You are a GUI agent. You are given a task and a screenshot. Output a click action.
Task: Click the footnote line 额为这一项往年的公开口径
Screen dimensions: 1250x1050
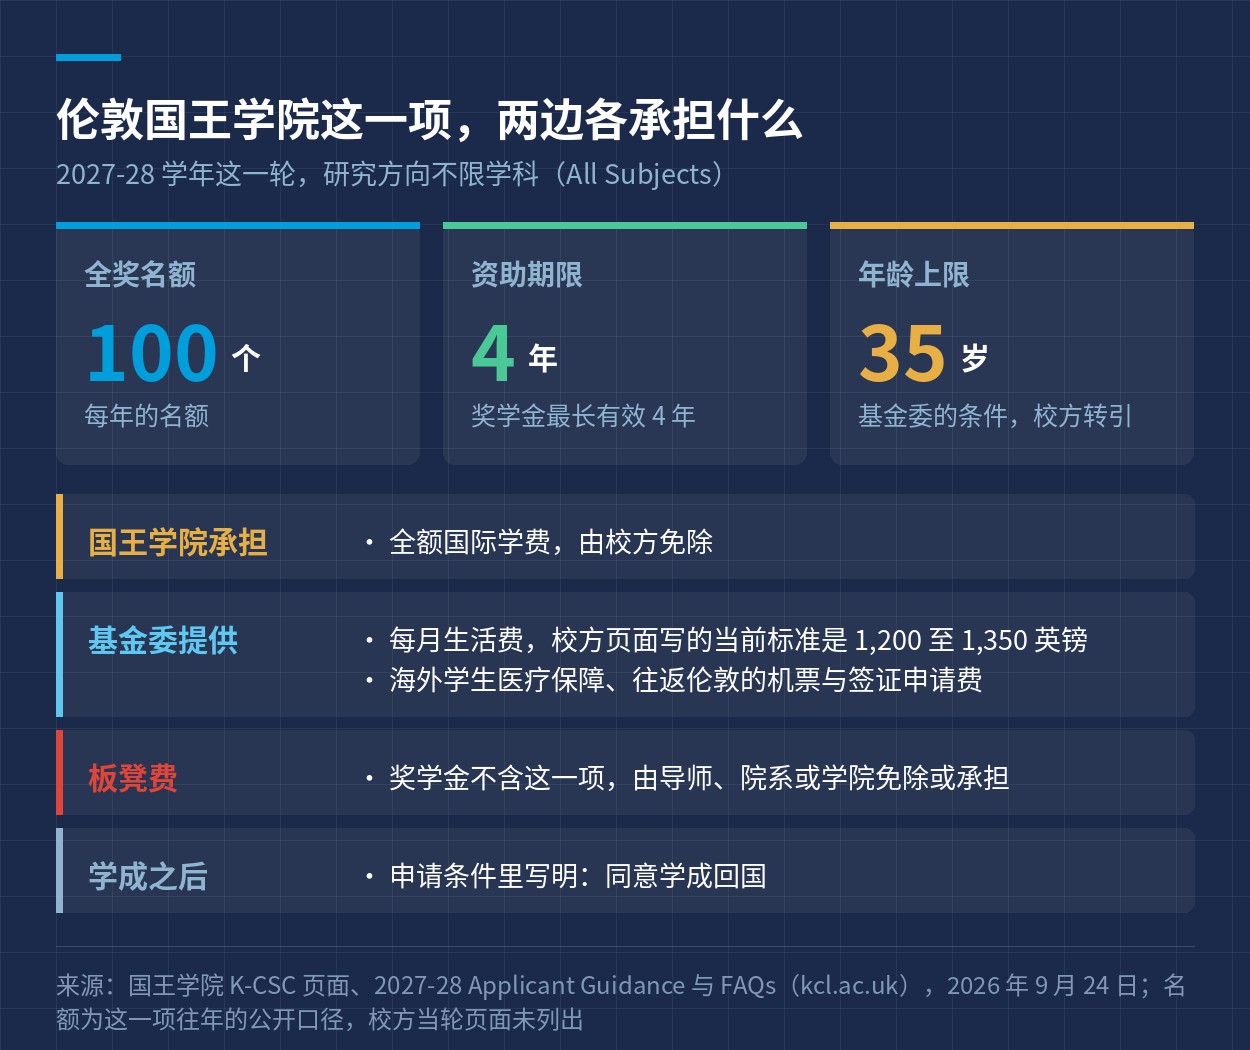(320, 1019)
